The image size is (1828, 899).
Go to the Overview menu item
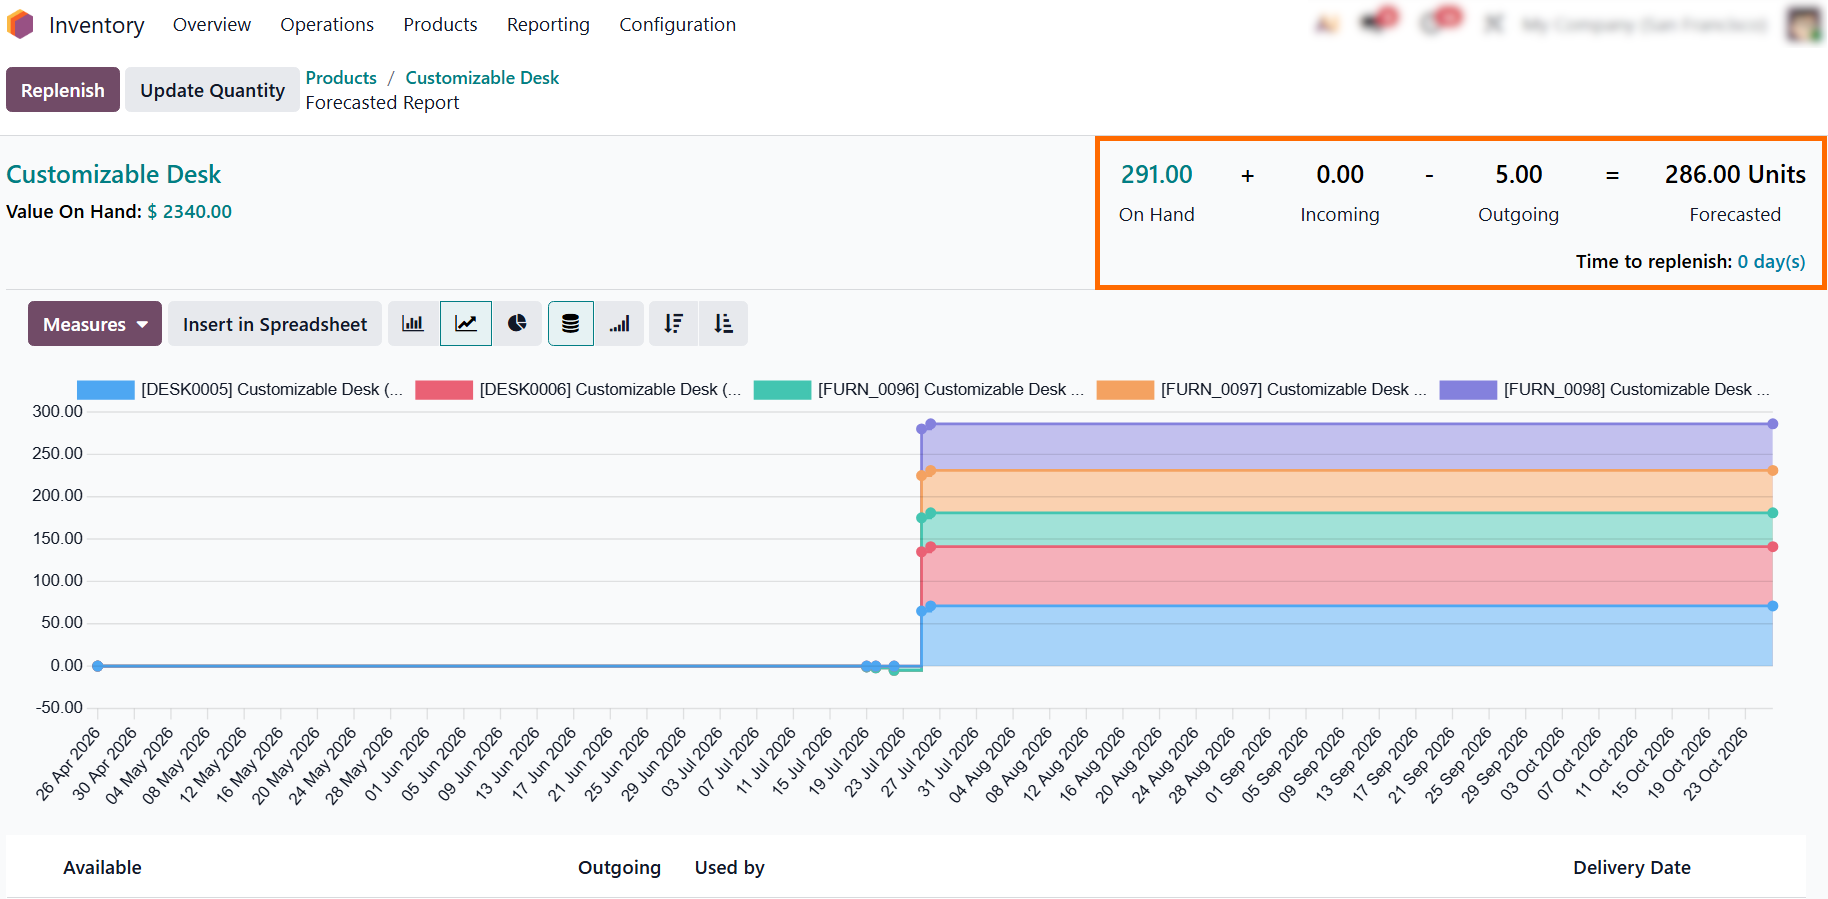tap(212, 25)
